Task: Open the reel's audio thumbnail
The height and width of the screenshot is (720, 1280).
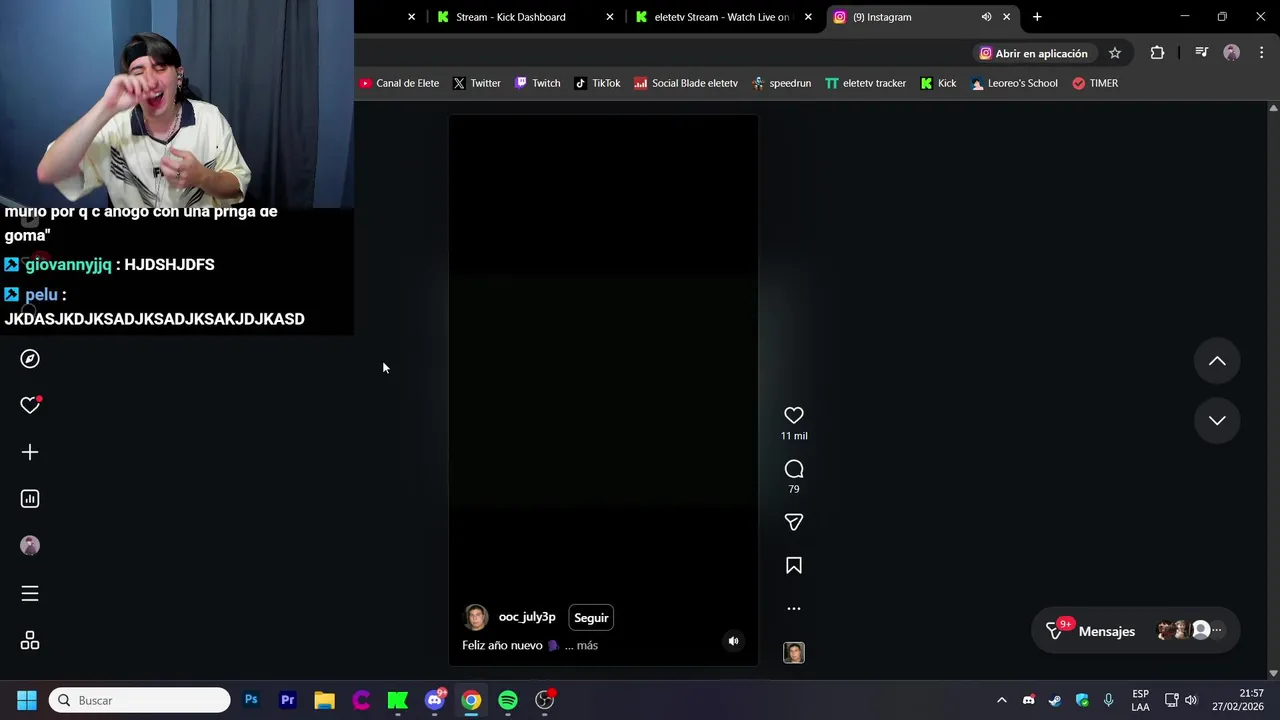Action: (x=793, y=653)
